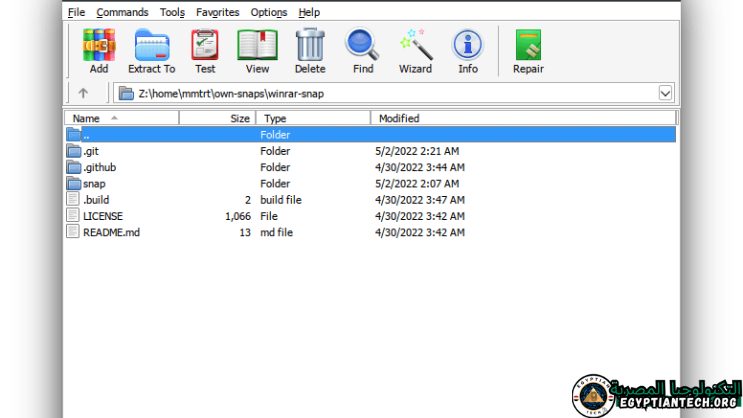Launch the Wizard tool
The height and width of the screenshot is (418, 743).
coord(415,46)
